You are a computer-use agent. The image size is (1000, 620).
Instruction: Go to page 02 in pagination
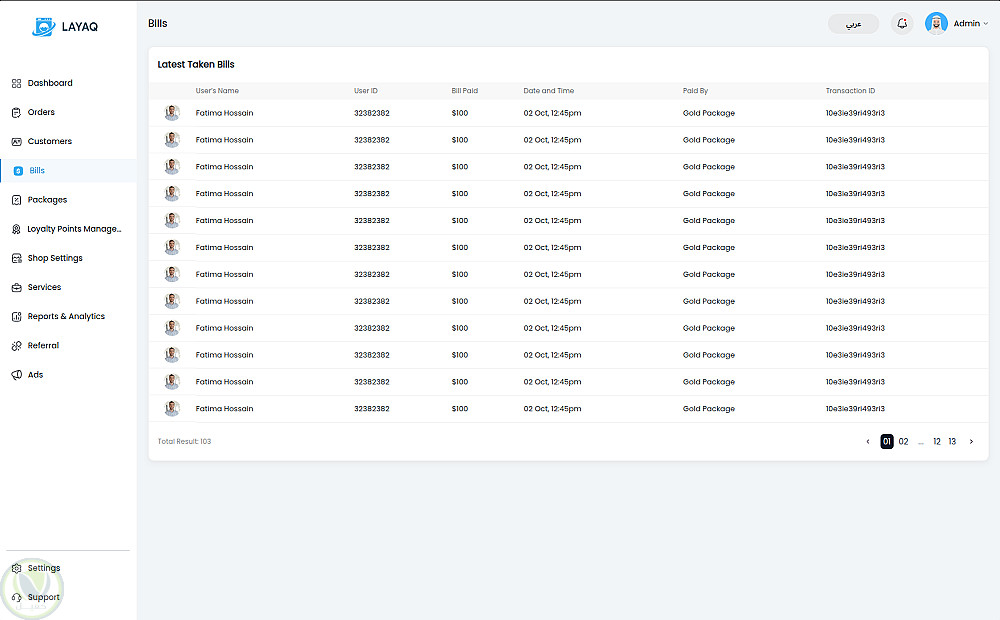(903, 441)
